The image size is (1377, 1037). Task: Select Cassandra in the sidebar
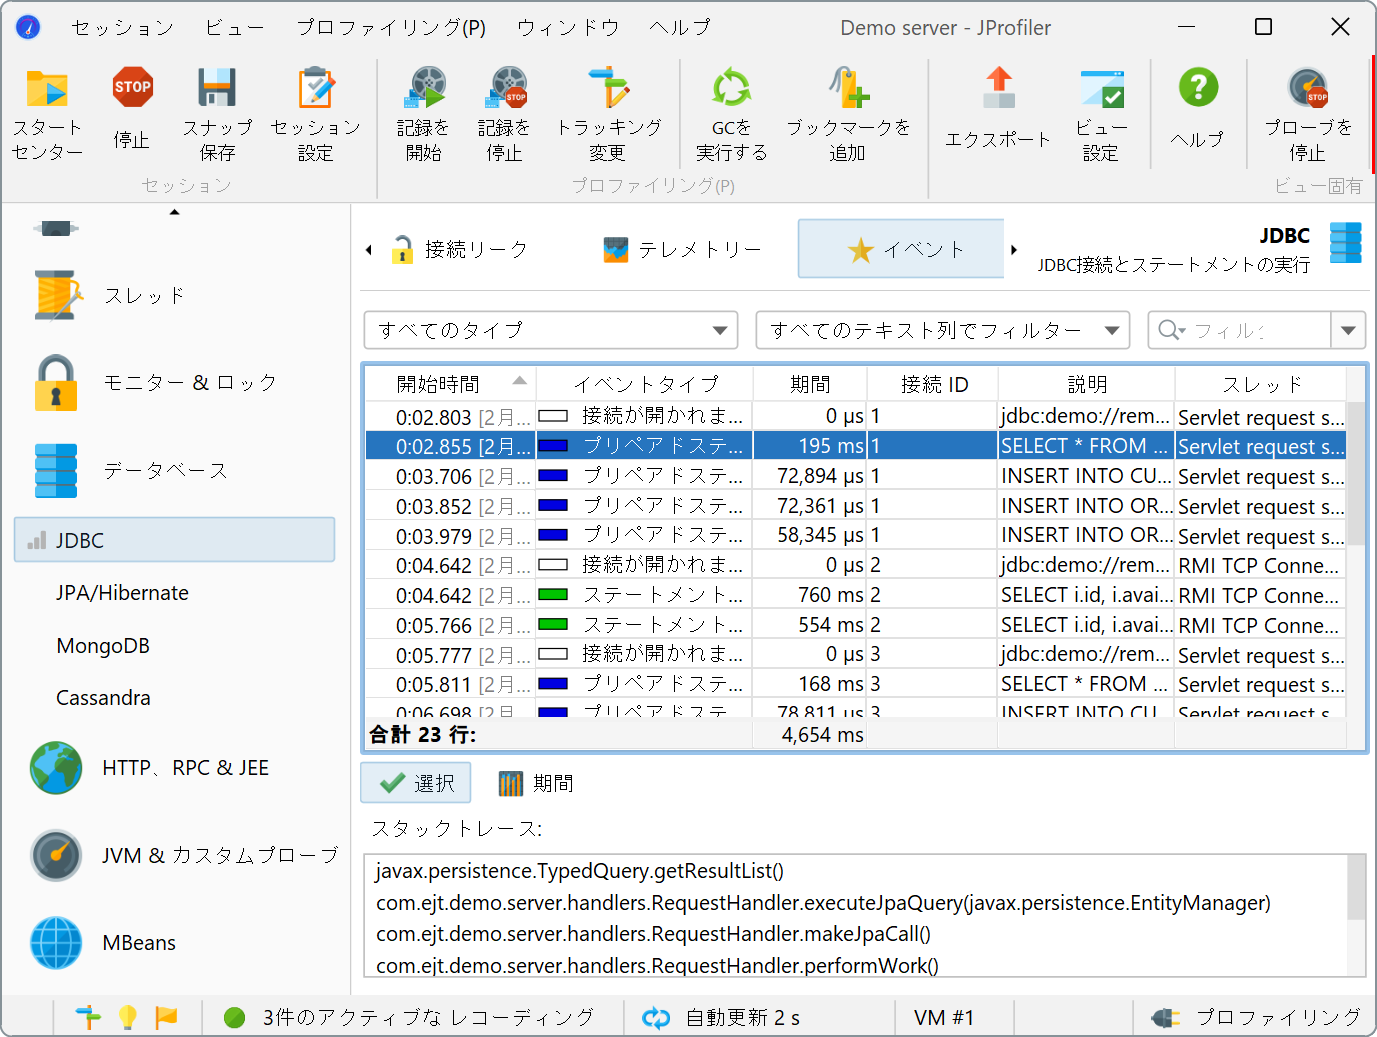tap(103, 698)
